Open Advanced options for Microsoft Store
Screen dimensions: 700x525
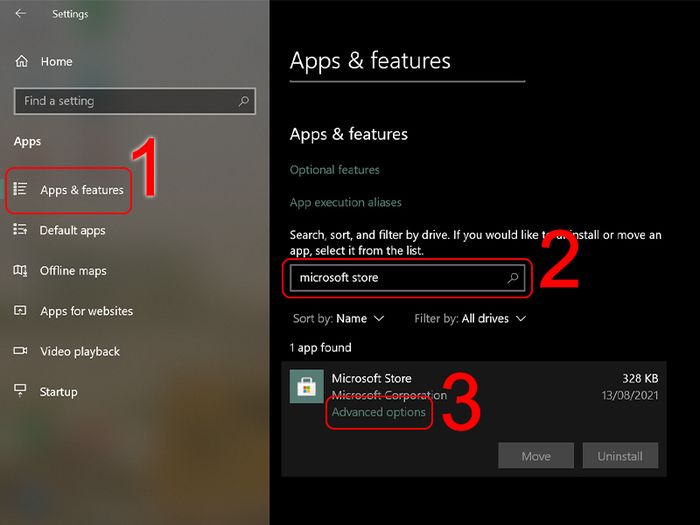pyautogui.click(x=379, y=412)
